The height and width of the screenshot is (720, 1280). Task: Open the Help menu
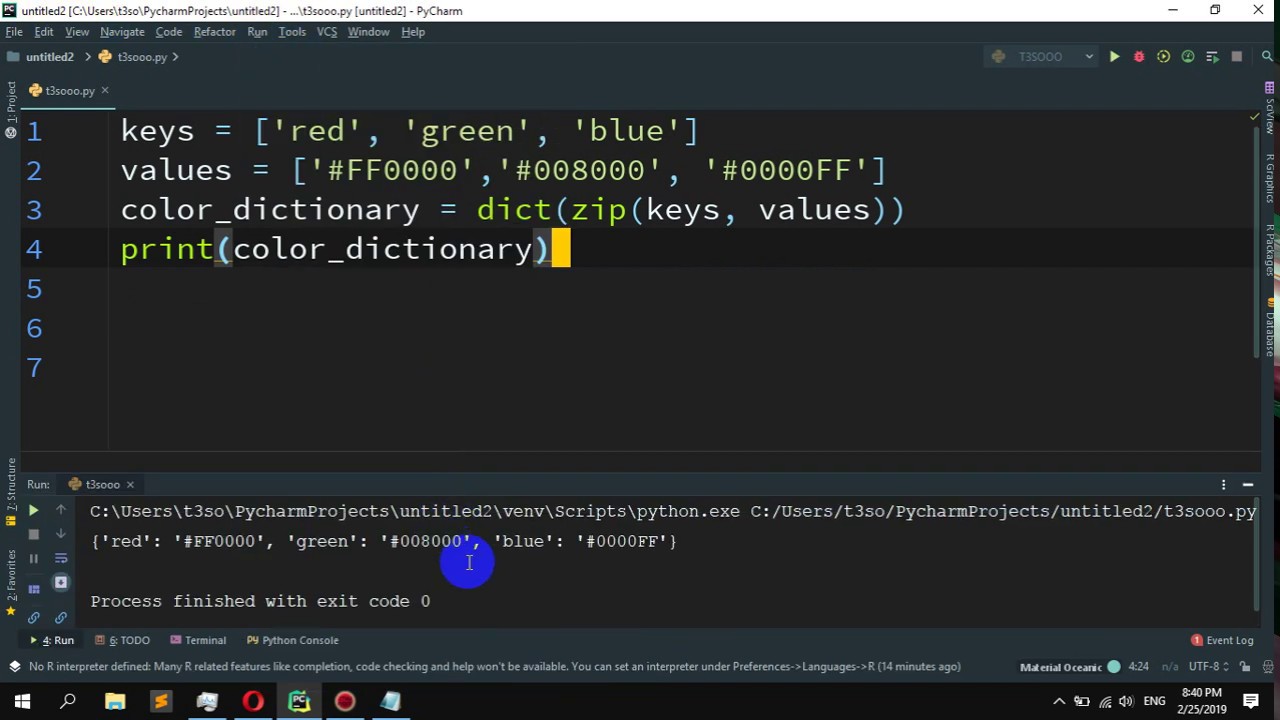[x=413, y=32]
